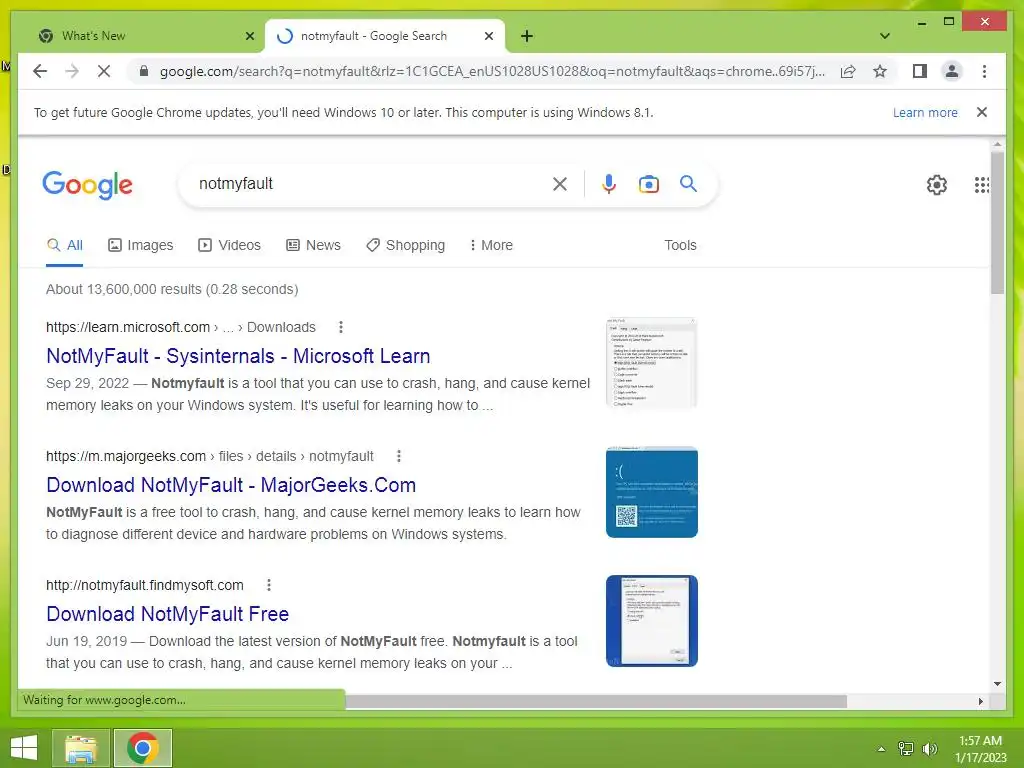This screenshot has width=1024, height=768.
Task: Open Download NotMyFault Free result
Action: click(168, 615)
